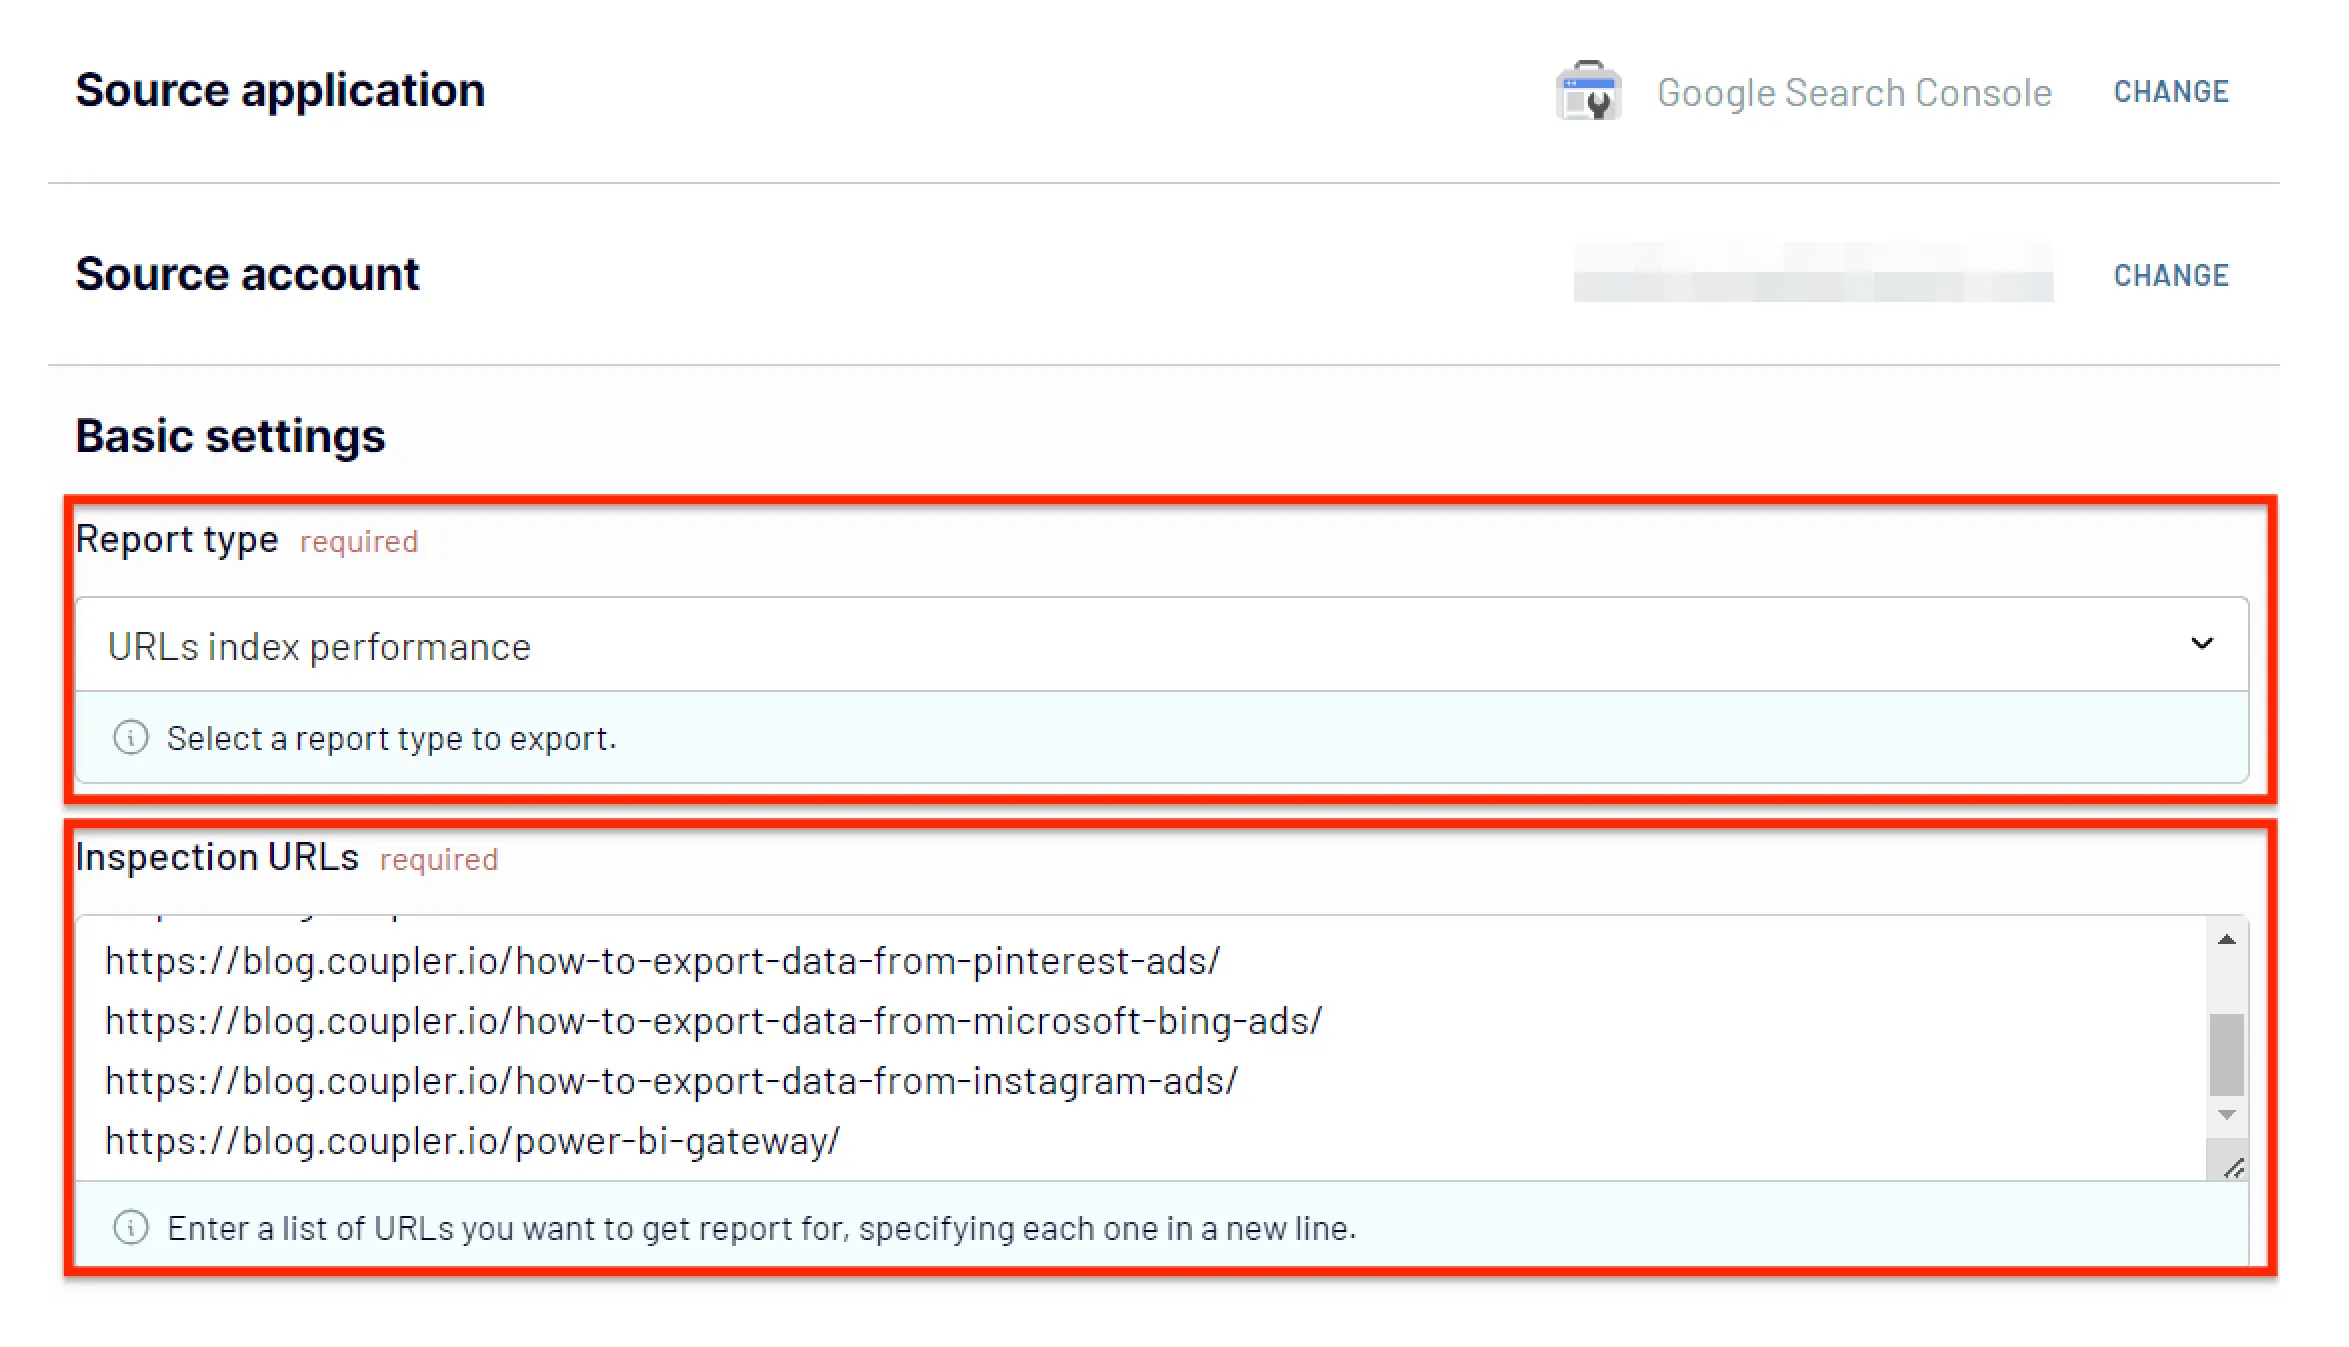This screenshot has width=2349, height=1347.
Task: Click the Inspection URLs scrollbar thumb
Action: coord(2227,1055)
